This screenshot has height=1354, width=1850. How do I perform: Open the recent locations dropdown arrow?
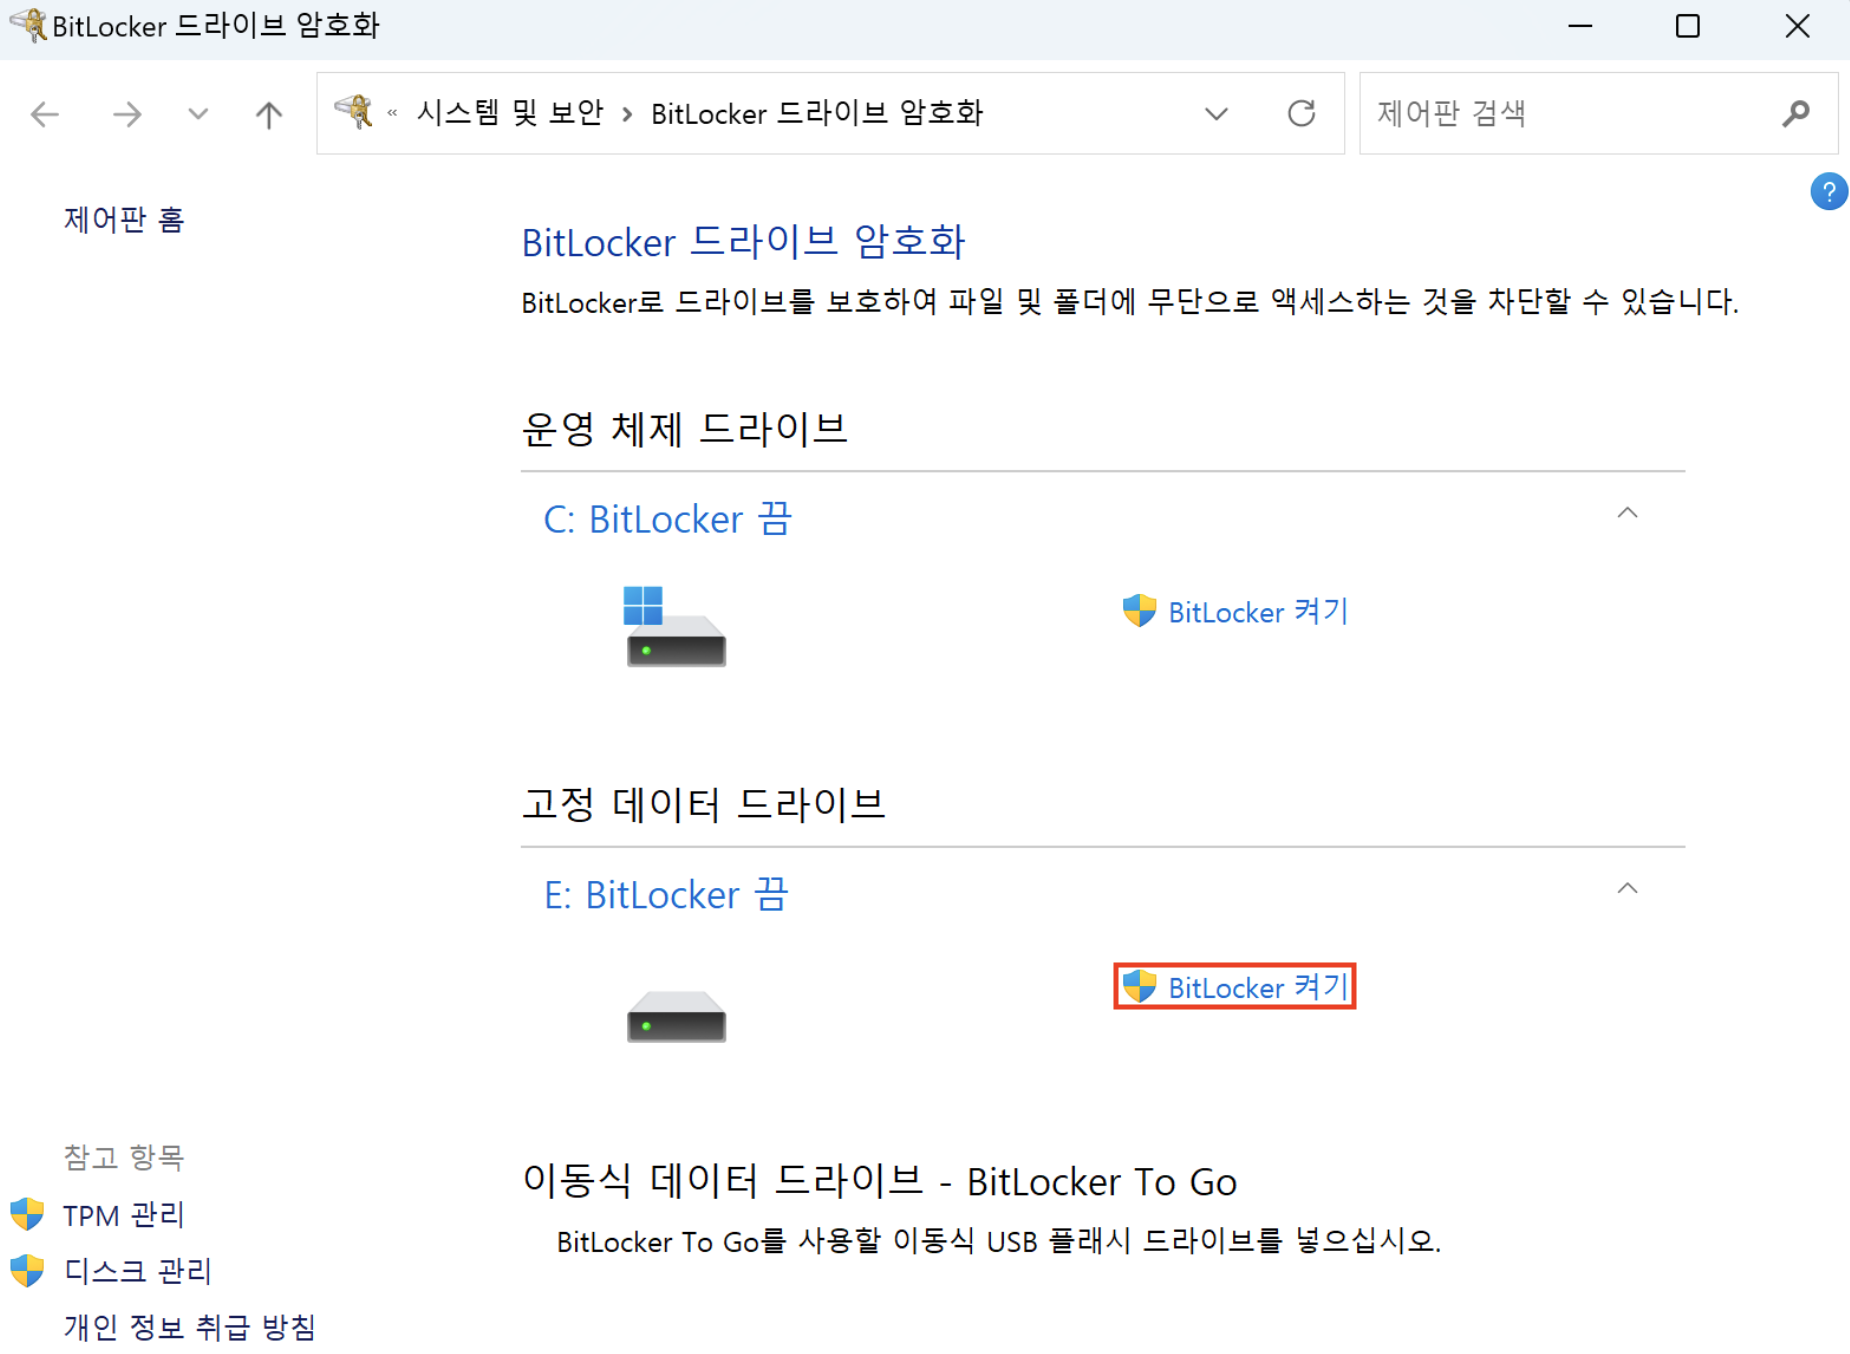pyautogui.click(x=198, y=114)
